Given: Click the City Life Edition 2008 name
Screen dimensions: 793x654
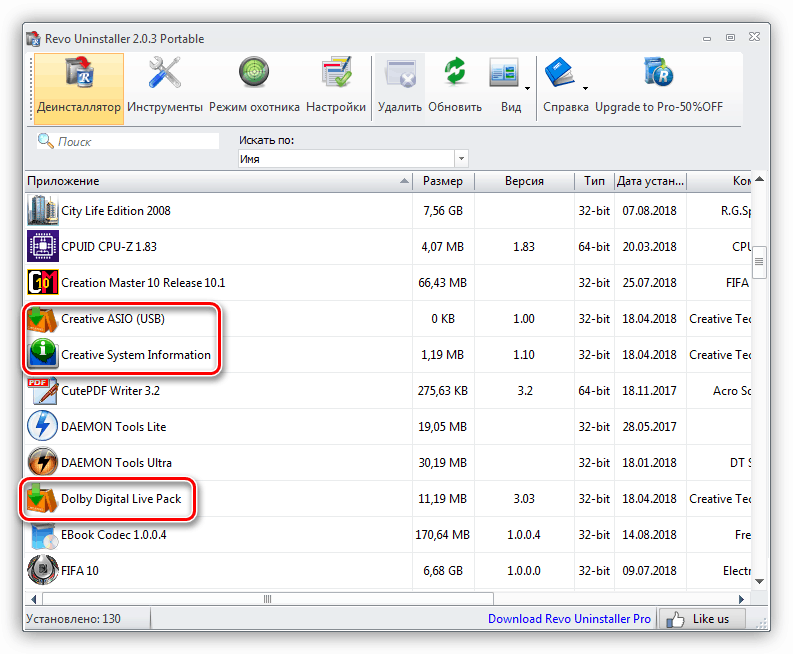Looking at the screenshot, I should click(x=116, y=210).
